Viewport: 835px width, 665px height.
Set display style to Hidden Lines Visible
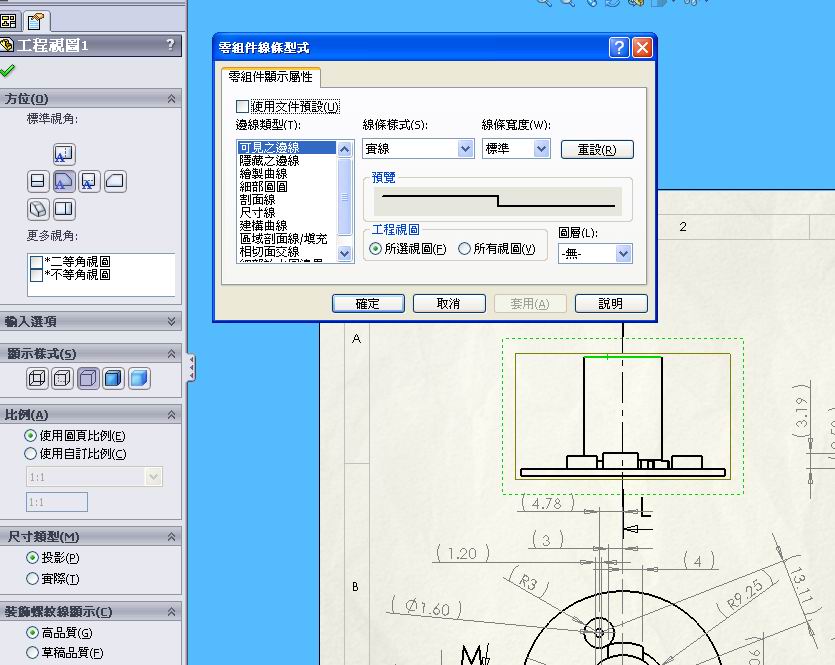pyautogui.click(x=62, y=379)
